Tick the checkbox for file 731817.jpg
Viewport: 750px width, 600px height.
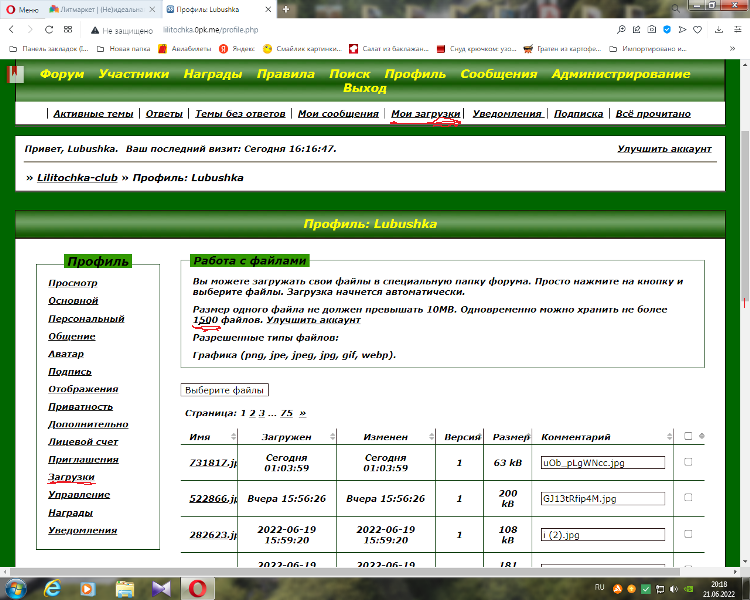pyautogui.click(x=686, y=462)
